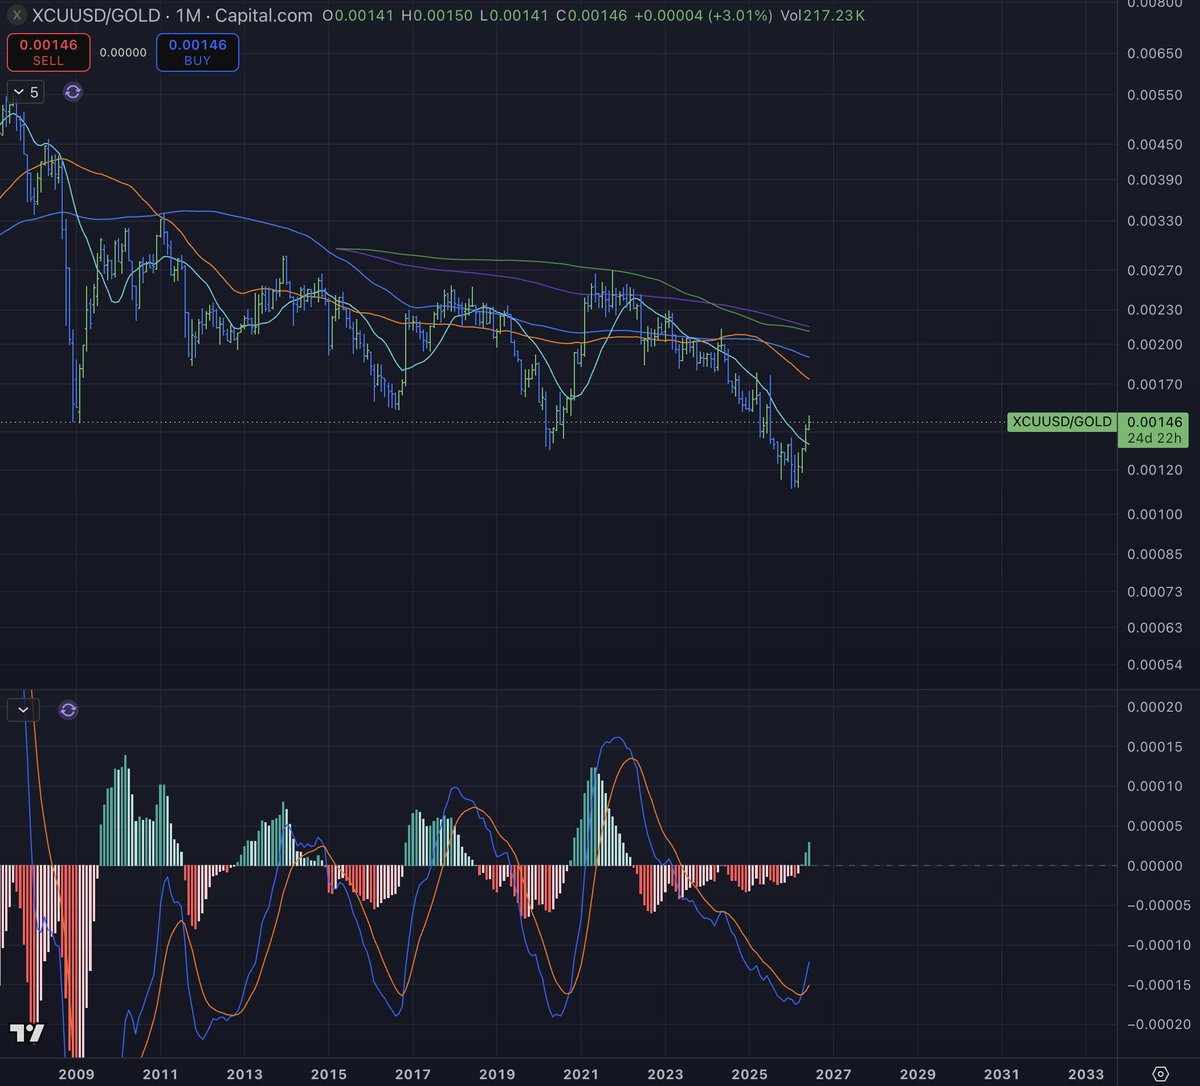The height and width of the screenshot is (1086, 1200).
Task: Click the TradingView logo
Action: click(x=26, y=1033)
